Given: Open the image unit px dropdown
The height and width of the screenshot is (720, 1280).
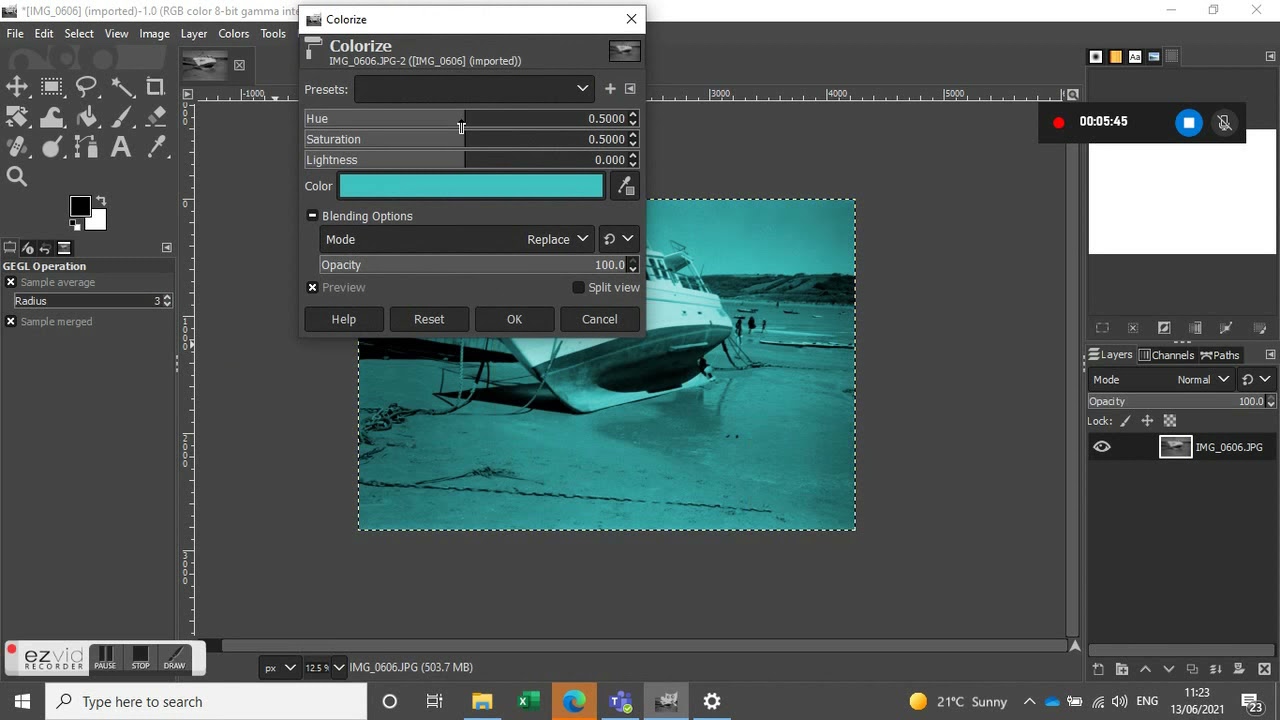Looking at the screenshot, I should pos(279,667).
